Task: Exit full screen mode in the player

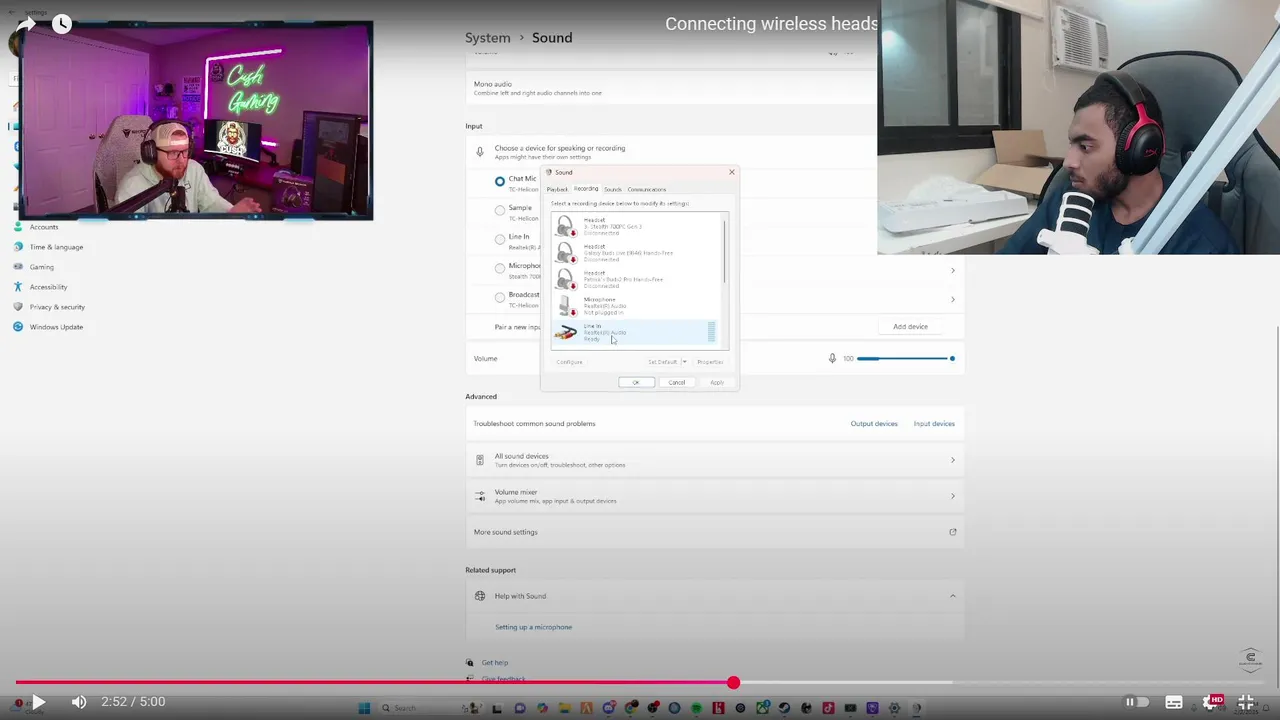Action: (x=1246, y=702)
